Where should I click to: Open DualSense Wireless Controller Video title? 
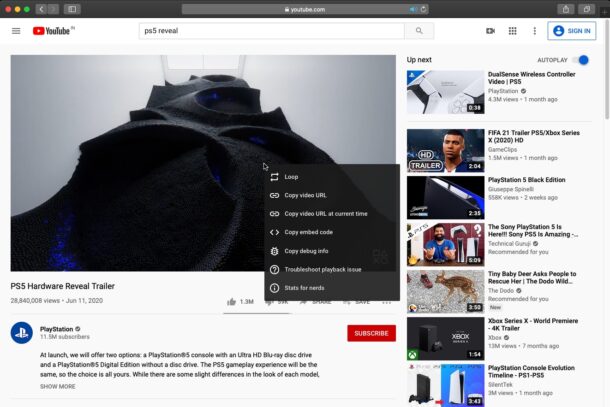pyautogui.click(x=531, y=78)
